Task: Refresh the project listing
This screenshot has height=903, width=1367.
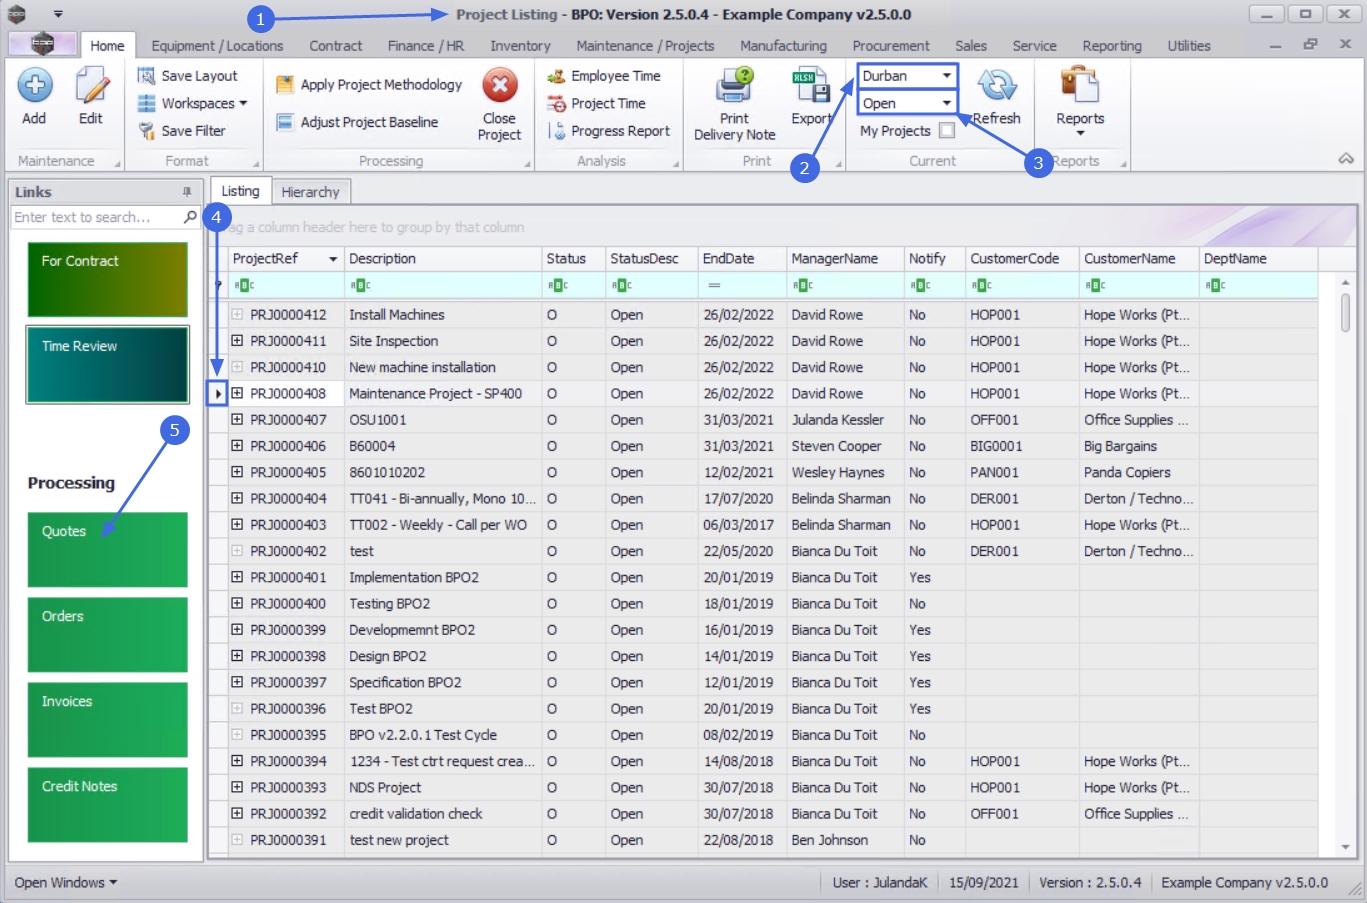Action: (x=996, y=88)
